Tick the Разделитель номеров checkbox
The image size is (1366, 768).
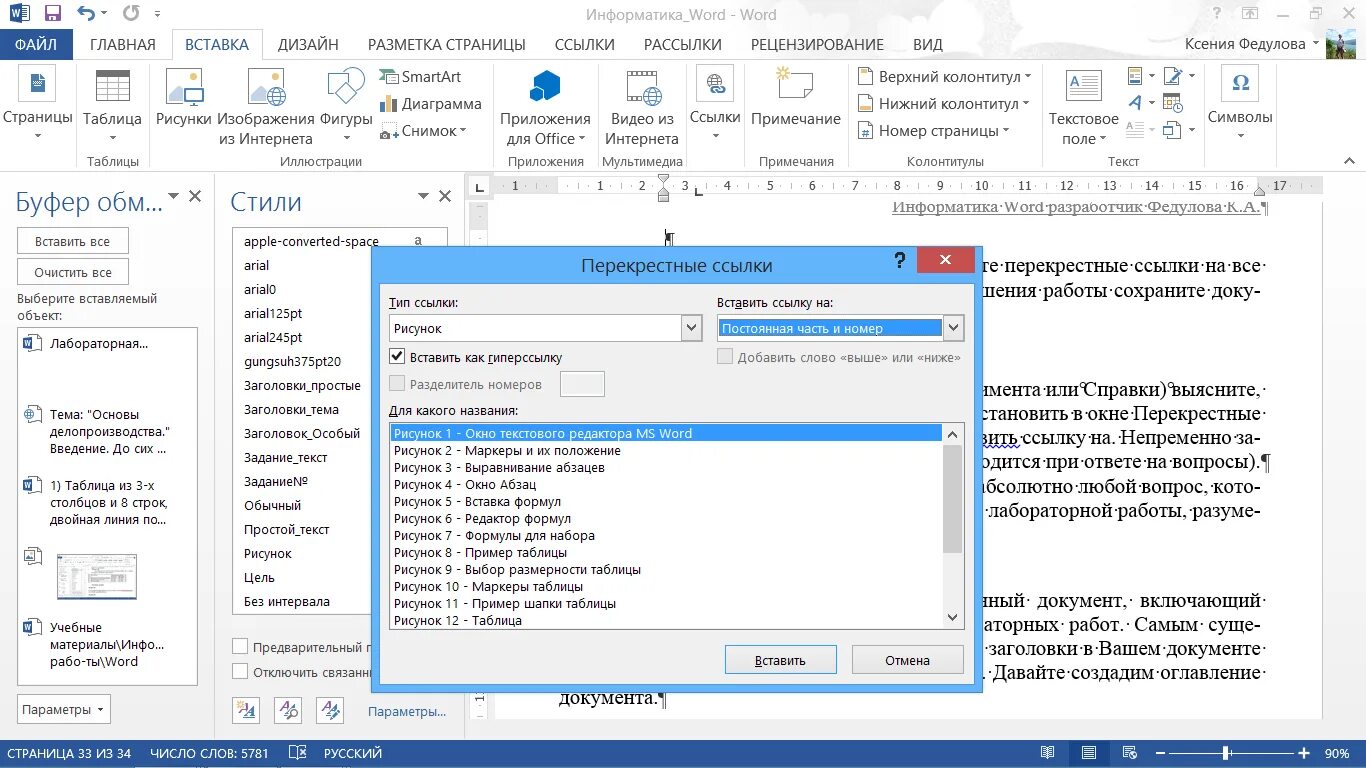(398, 384)
